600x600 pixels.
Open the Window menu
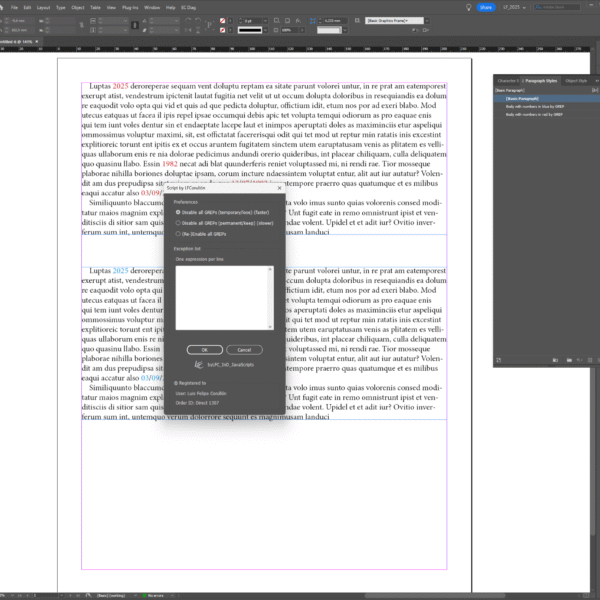click(x=152, y=8)
